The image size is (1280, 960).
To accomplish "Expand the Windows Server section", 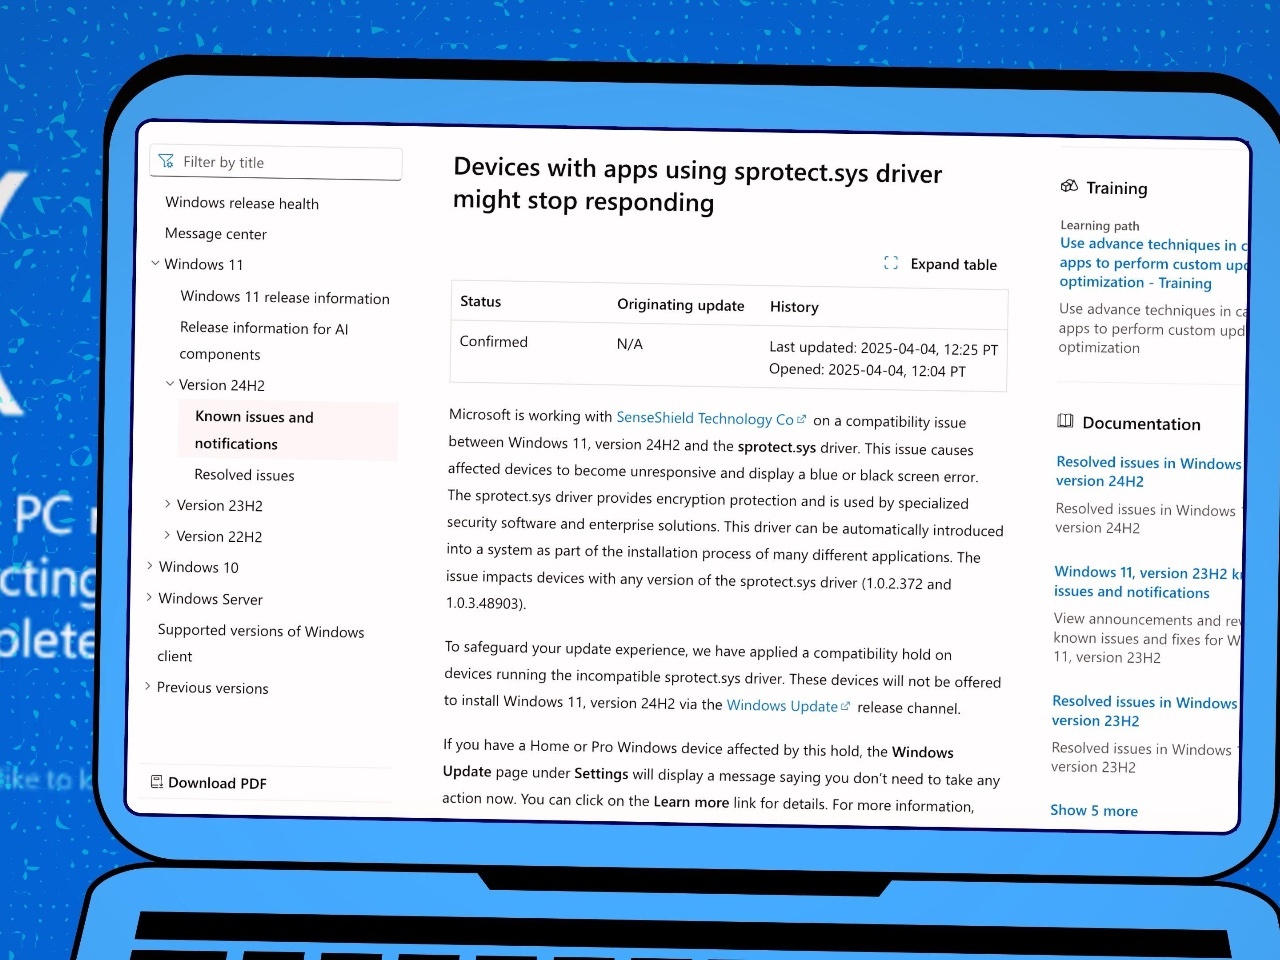I will (x=149, y=597).
